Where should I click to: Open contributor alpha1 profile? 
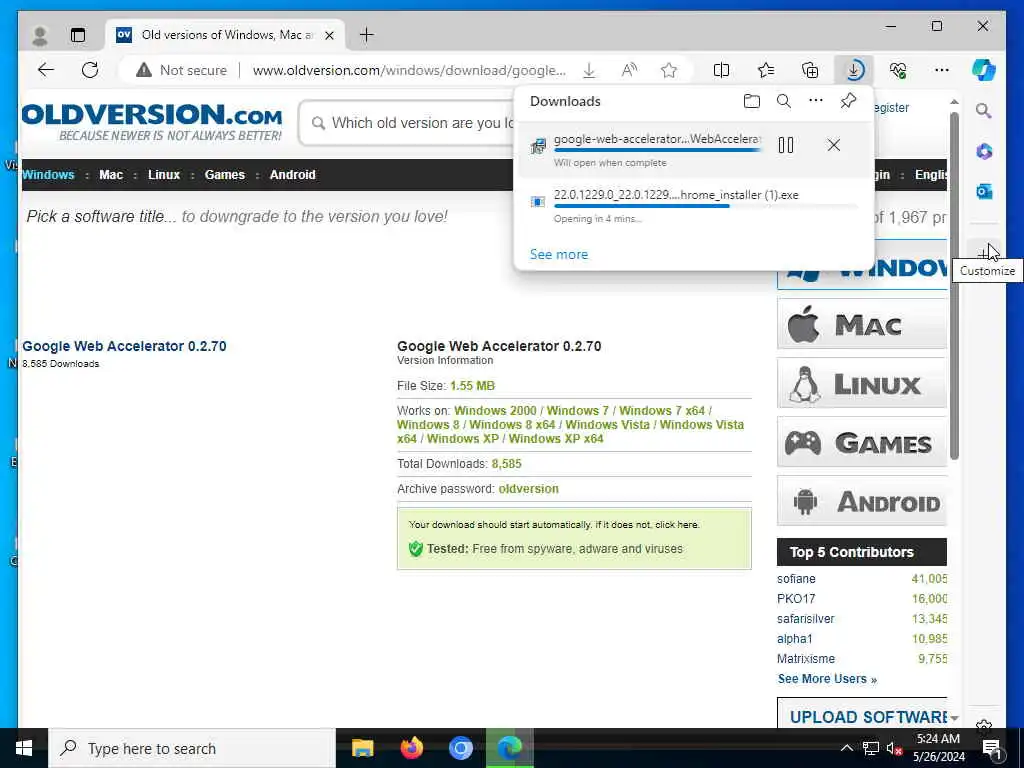pyautogui.click(x=795, y=639)
